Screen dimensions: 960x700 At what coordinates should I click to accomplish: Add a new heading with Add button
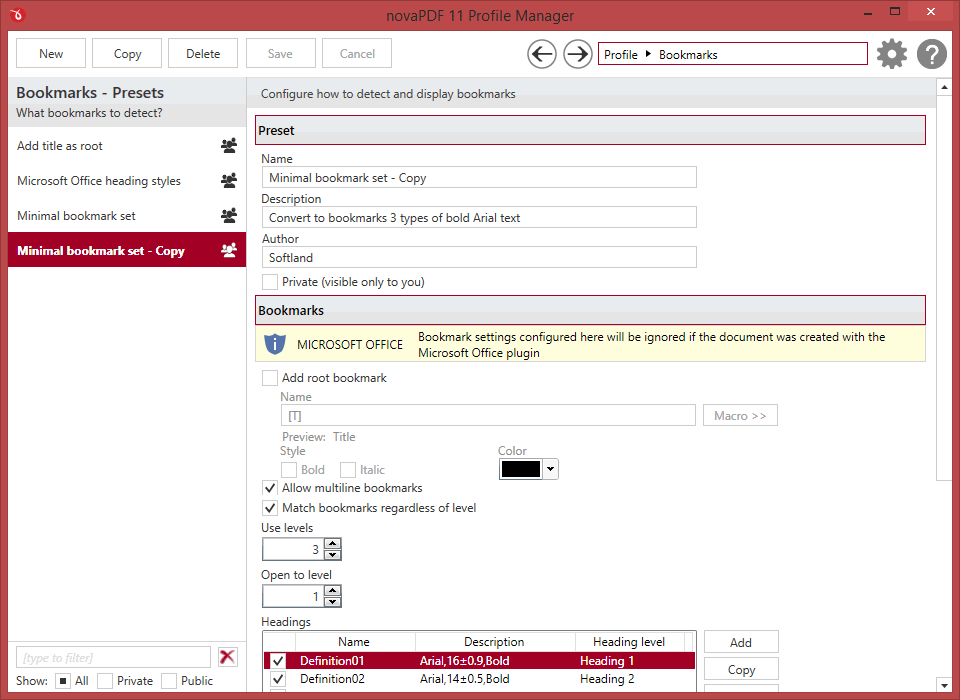click(x=741, y=642)
